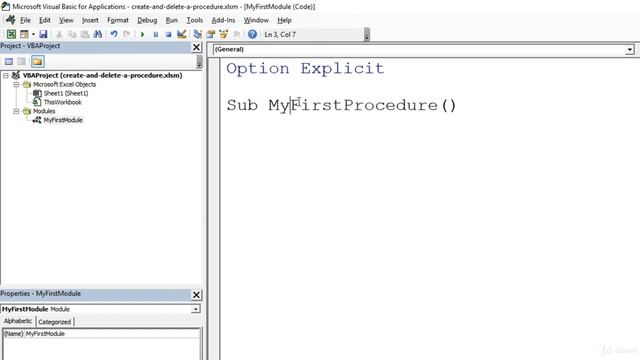
Task: Switch to Microsoft Excel view icon
Action: [x=11, y=34]
